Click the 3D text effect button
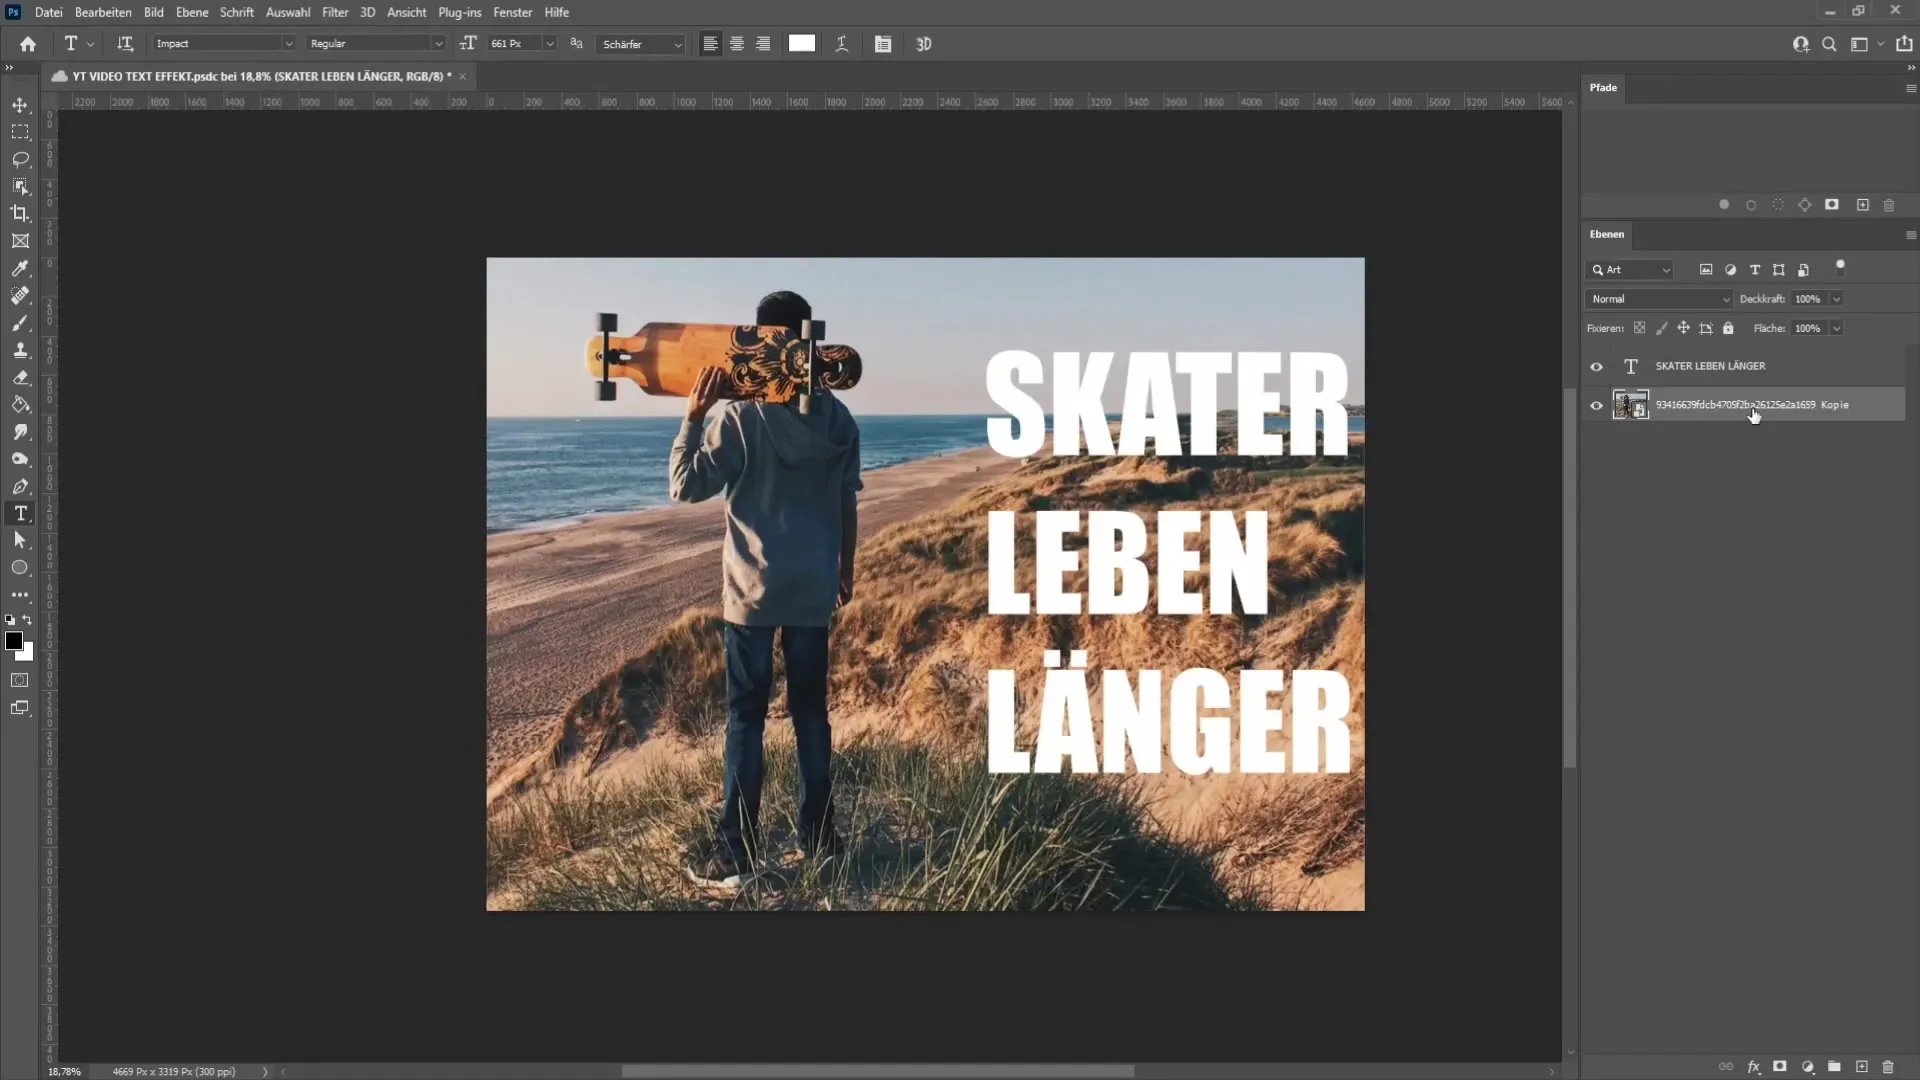Image resolution: width=1920 pixels, height=1080 pixels. tap(924, 44)
